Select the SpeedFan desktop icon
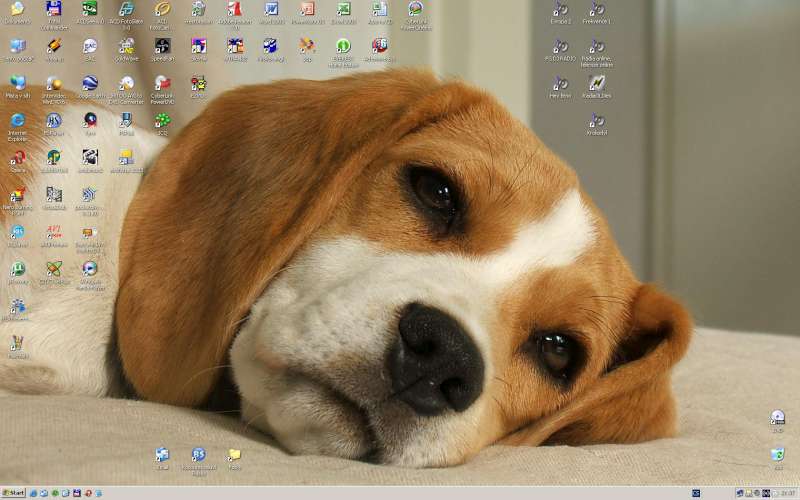The image size is (800, 500). [162, 46]
